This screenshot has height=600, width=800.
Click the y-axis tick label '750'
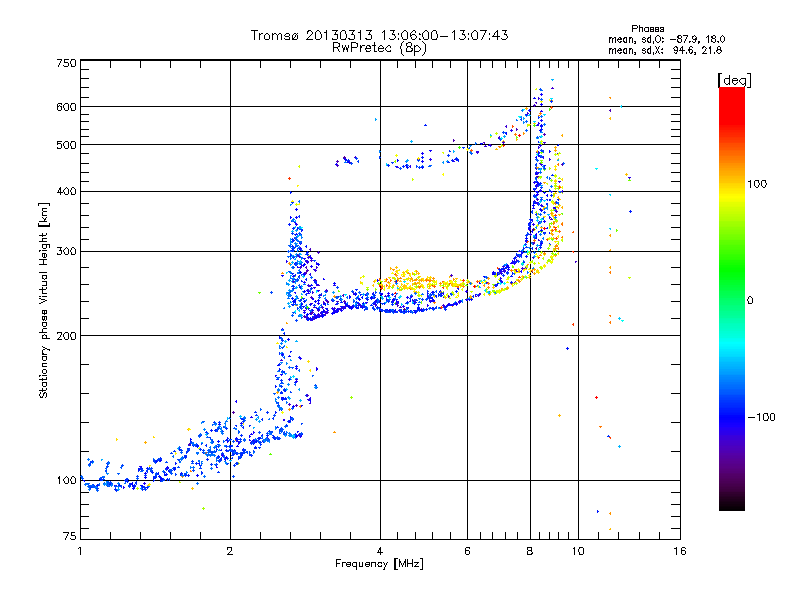tap(66, 63)
